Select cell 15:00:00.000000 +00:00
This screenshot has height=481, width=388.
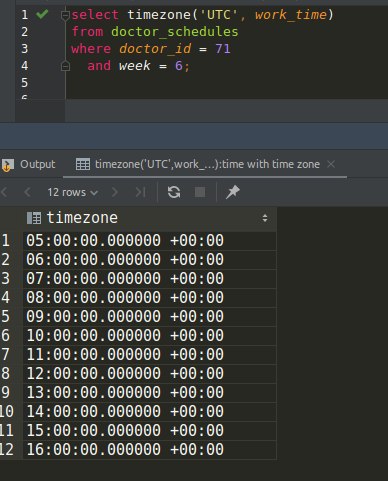(150, 431)
